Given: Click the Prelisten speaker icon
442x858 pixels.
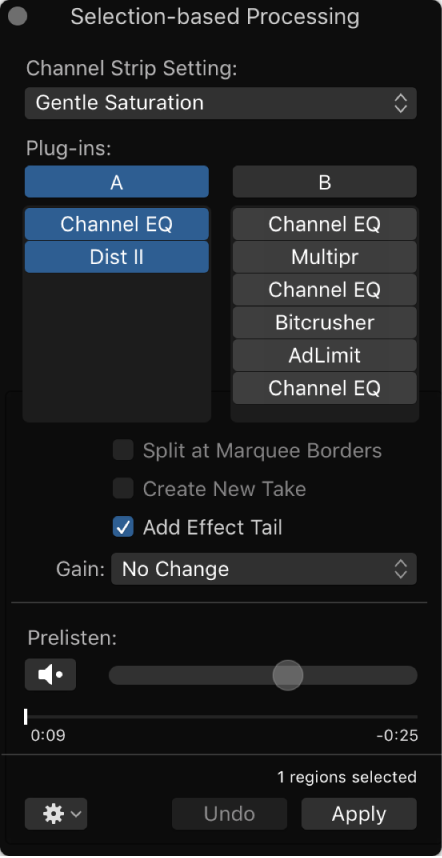Looking at the screenshot, I should [50, 675].
